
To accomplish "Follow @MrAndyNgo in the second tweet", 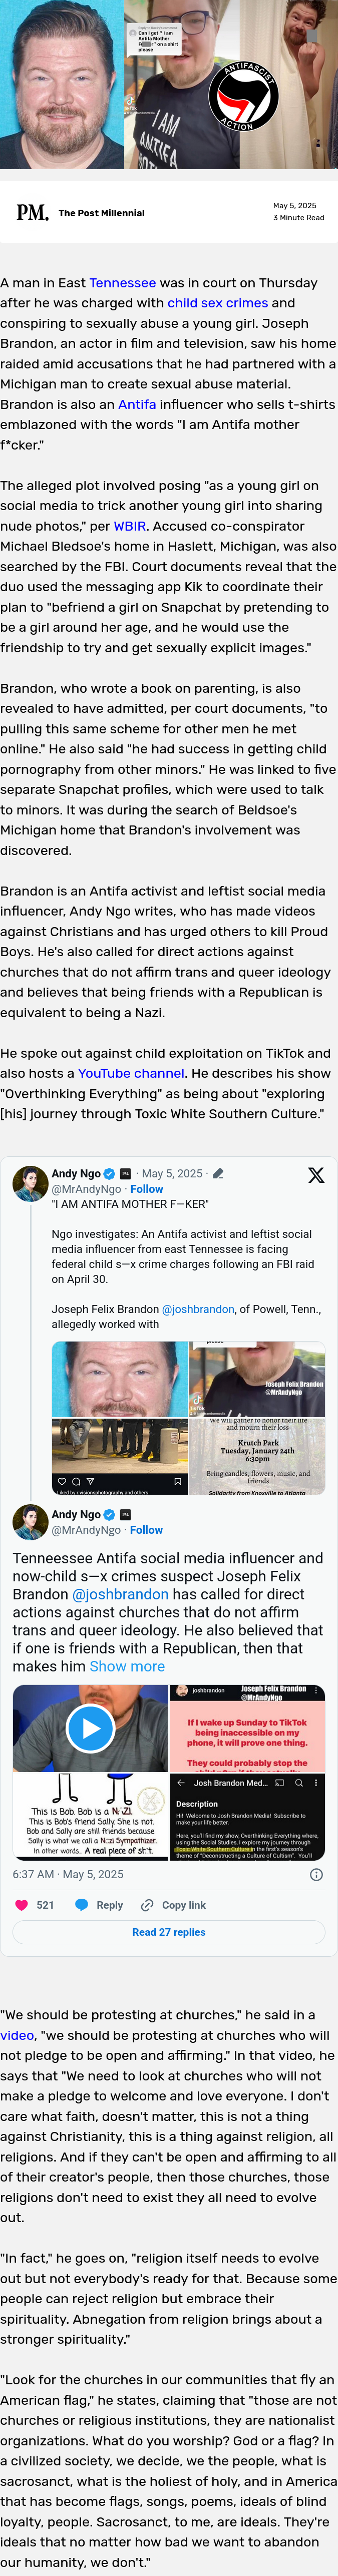I will (x=146, y=1530).
